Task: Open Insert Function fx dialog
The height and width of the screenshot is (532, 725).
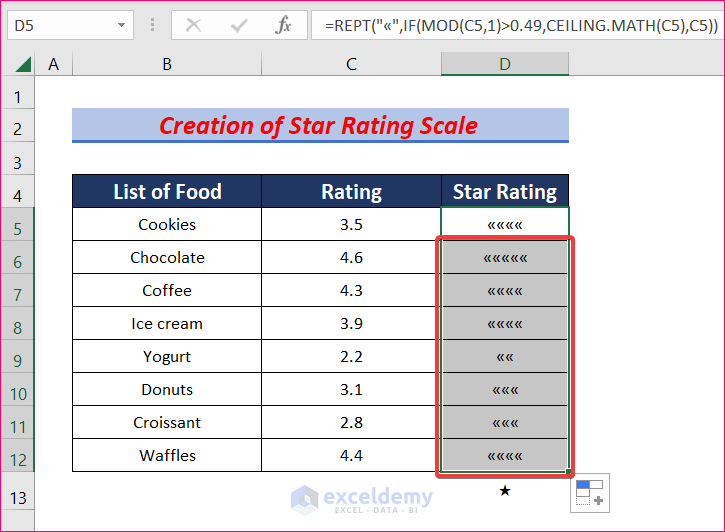Action: tap(283, 25)
